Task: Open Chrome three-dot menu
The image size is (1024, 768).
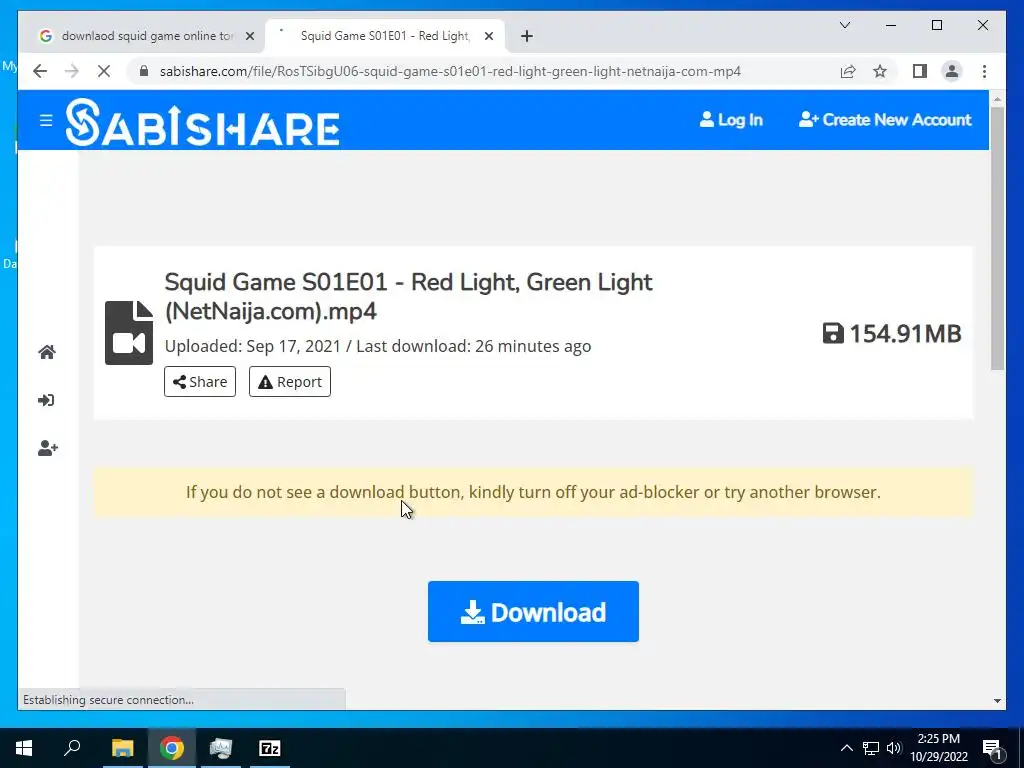Action: click(x=984, y=71)
